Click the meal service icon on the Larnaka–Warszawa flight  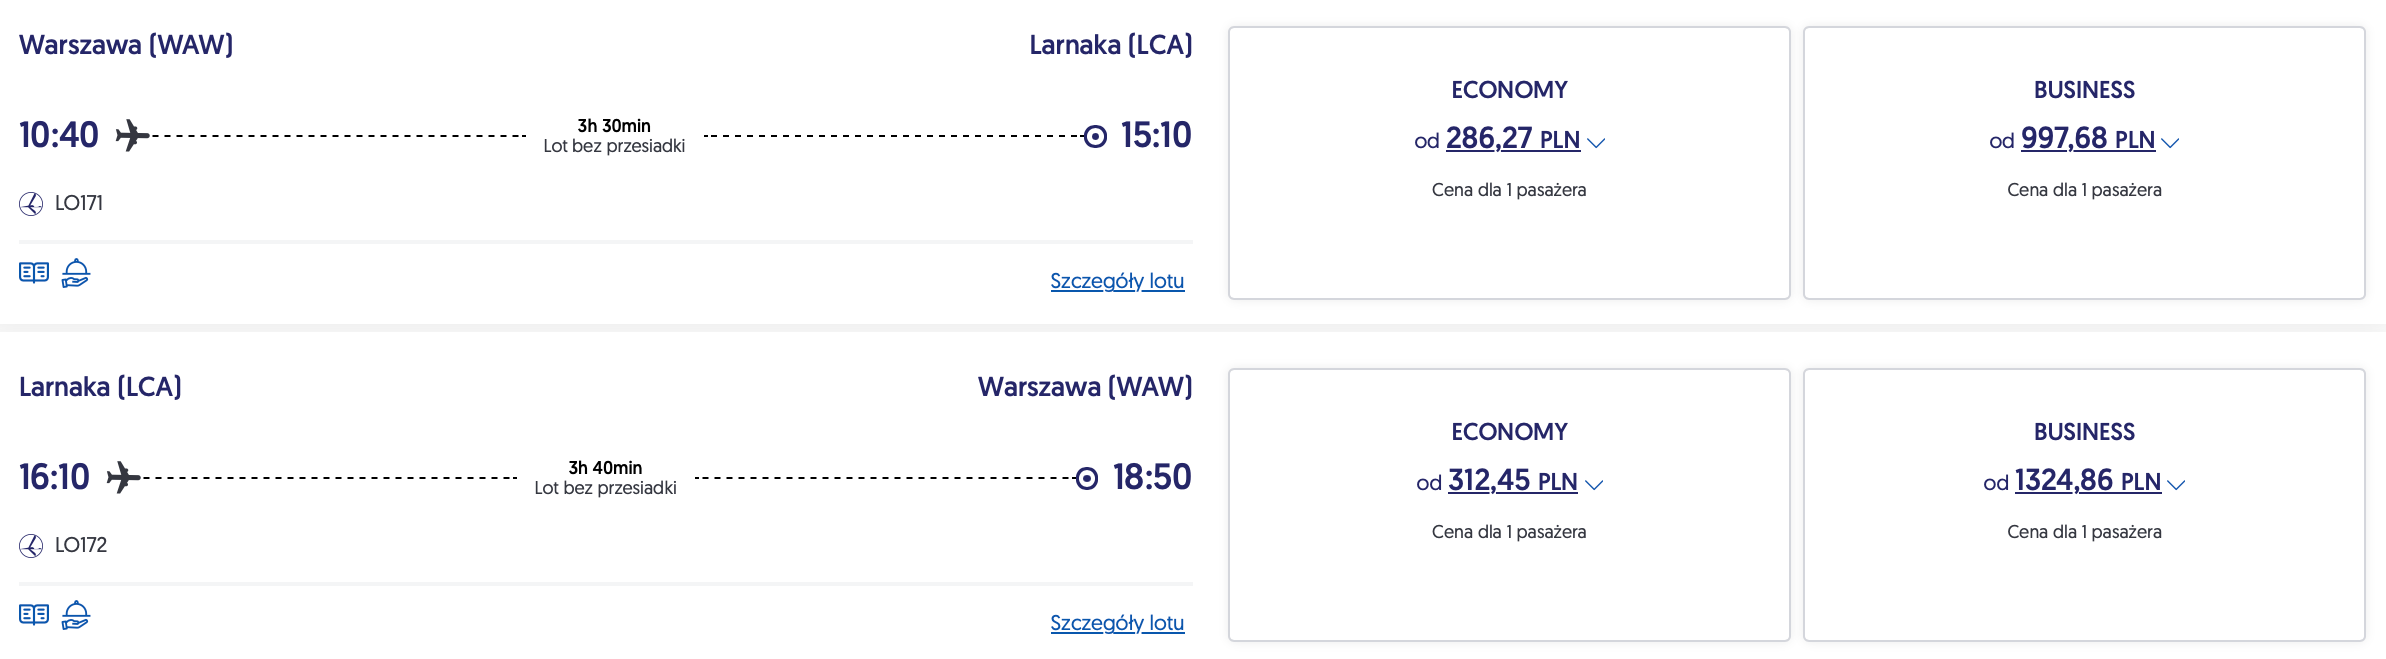[76, 615]
